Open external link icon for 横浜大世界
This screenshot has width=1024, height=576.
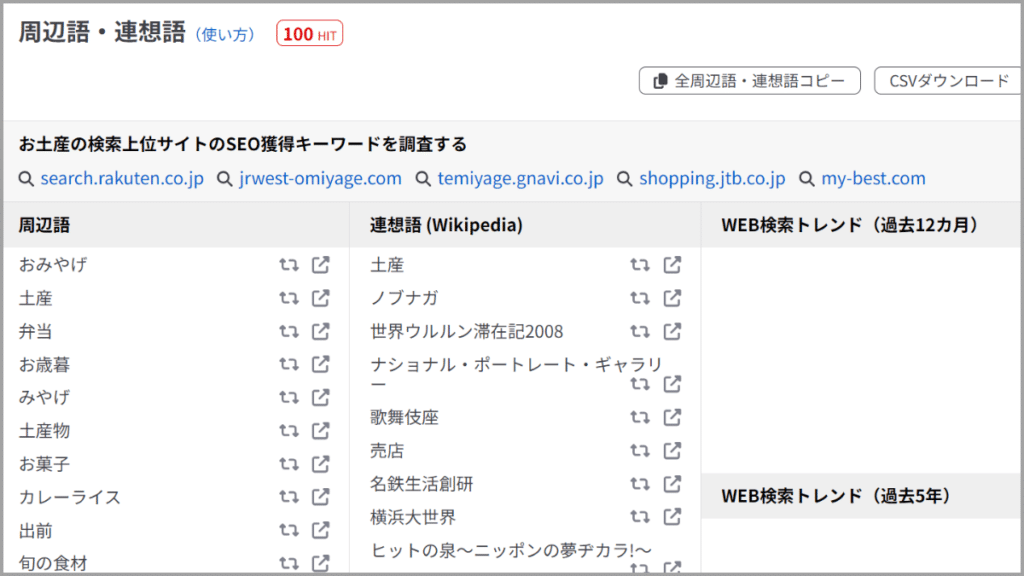point(673,517)
